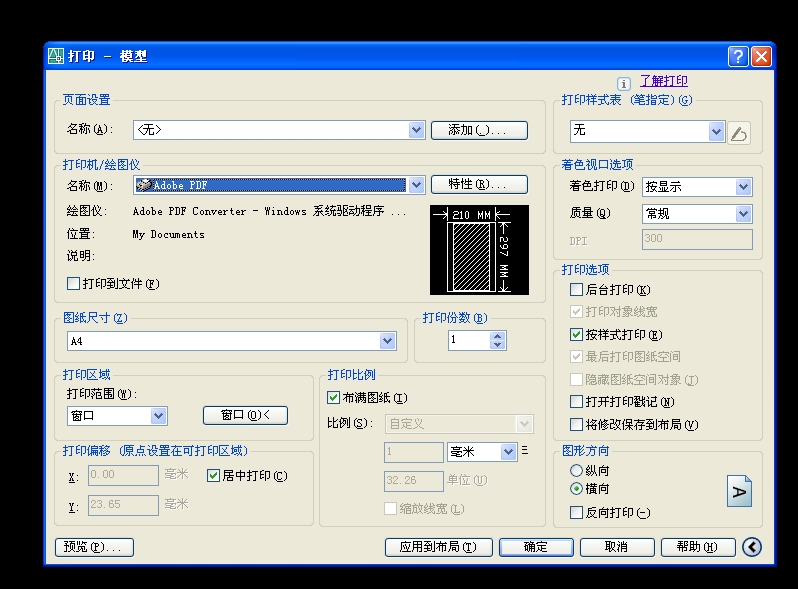The height and width of the screenshot is (589, 798).
Task: Enable 反向打印 upside-down plotting
Action: pos(576,512)
